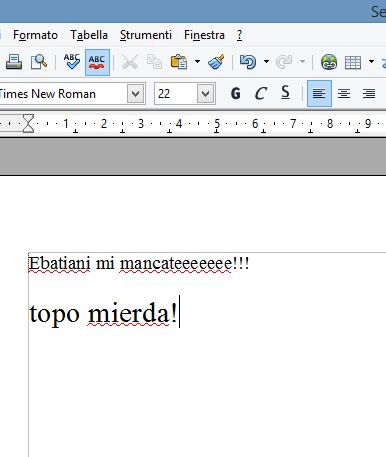Click the Hyperlink globe icon
Image resolution: width=386 pixels, height=457 pixels.
pyautogui.click(x=329, y=62)
